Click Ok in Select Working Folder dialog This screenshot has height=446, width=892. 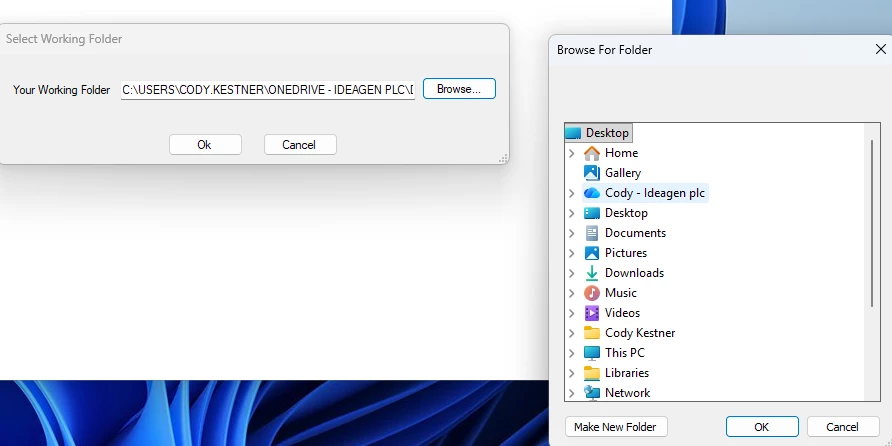coord(205,144)
